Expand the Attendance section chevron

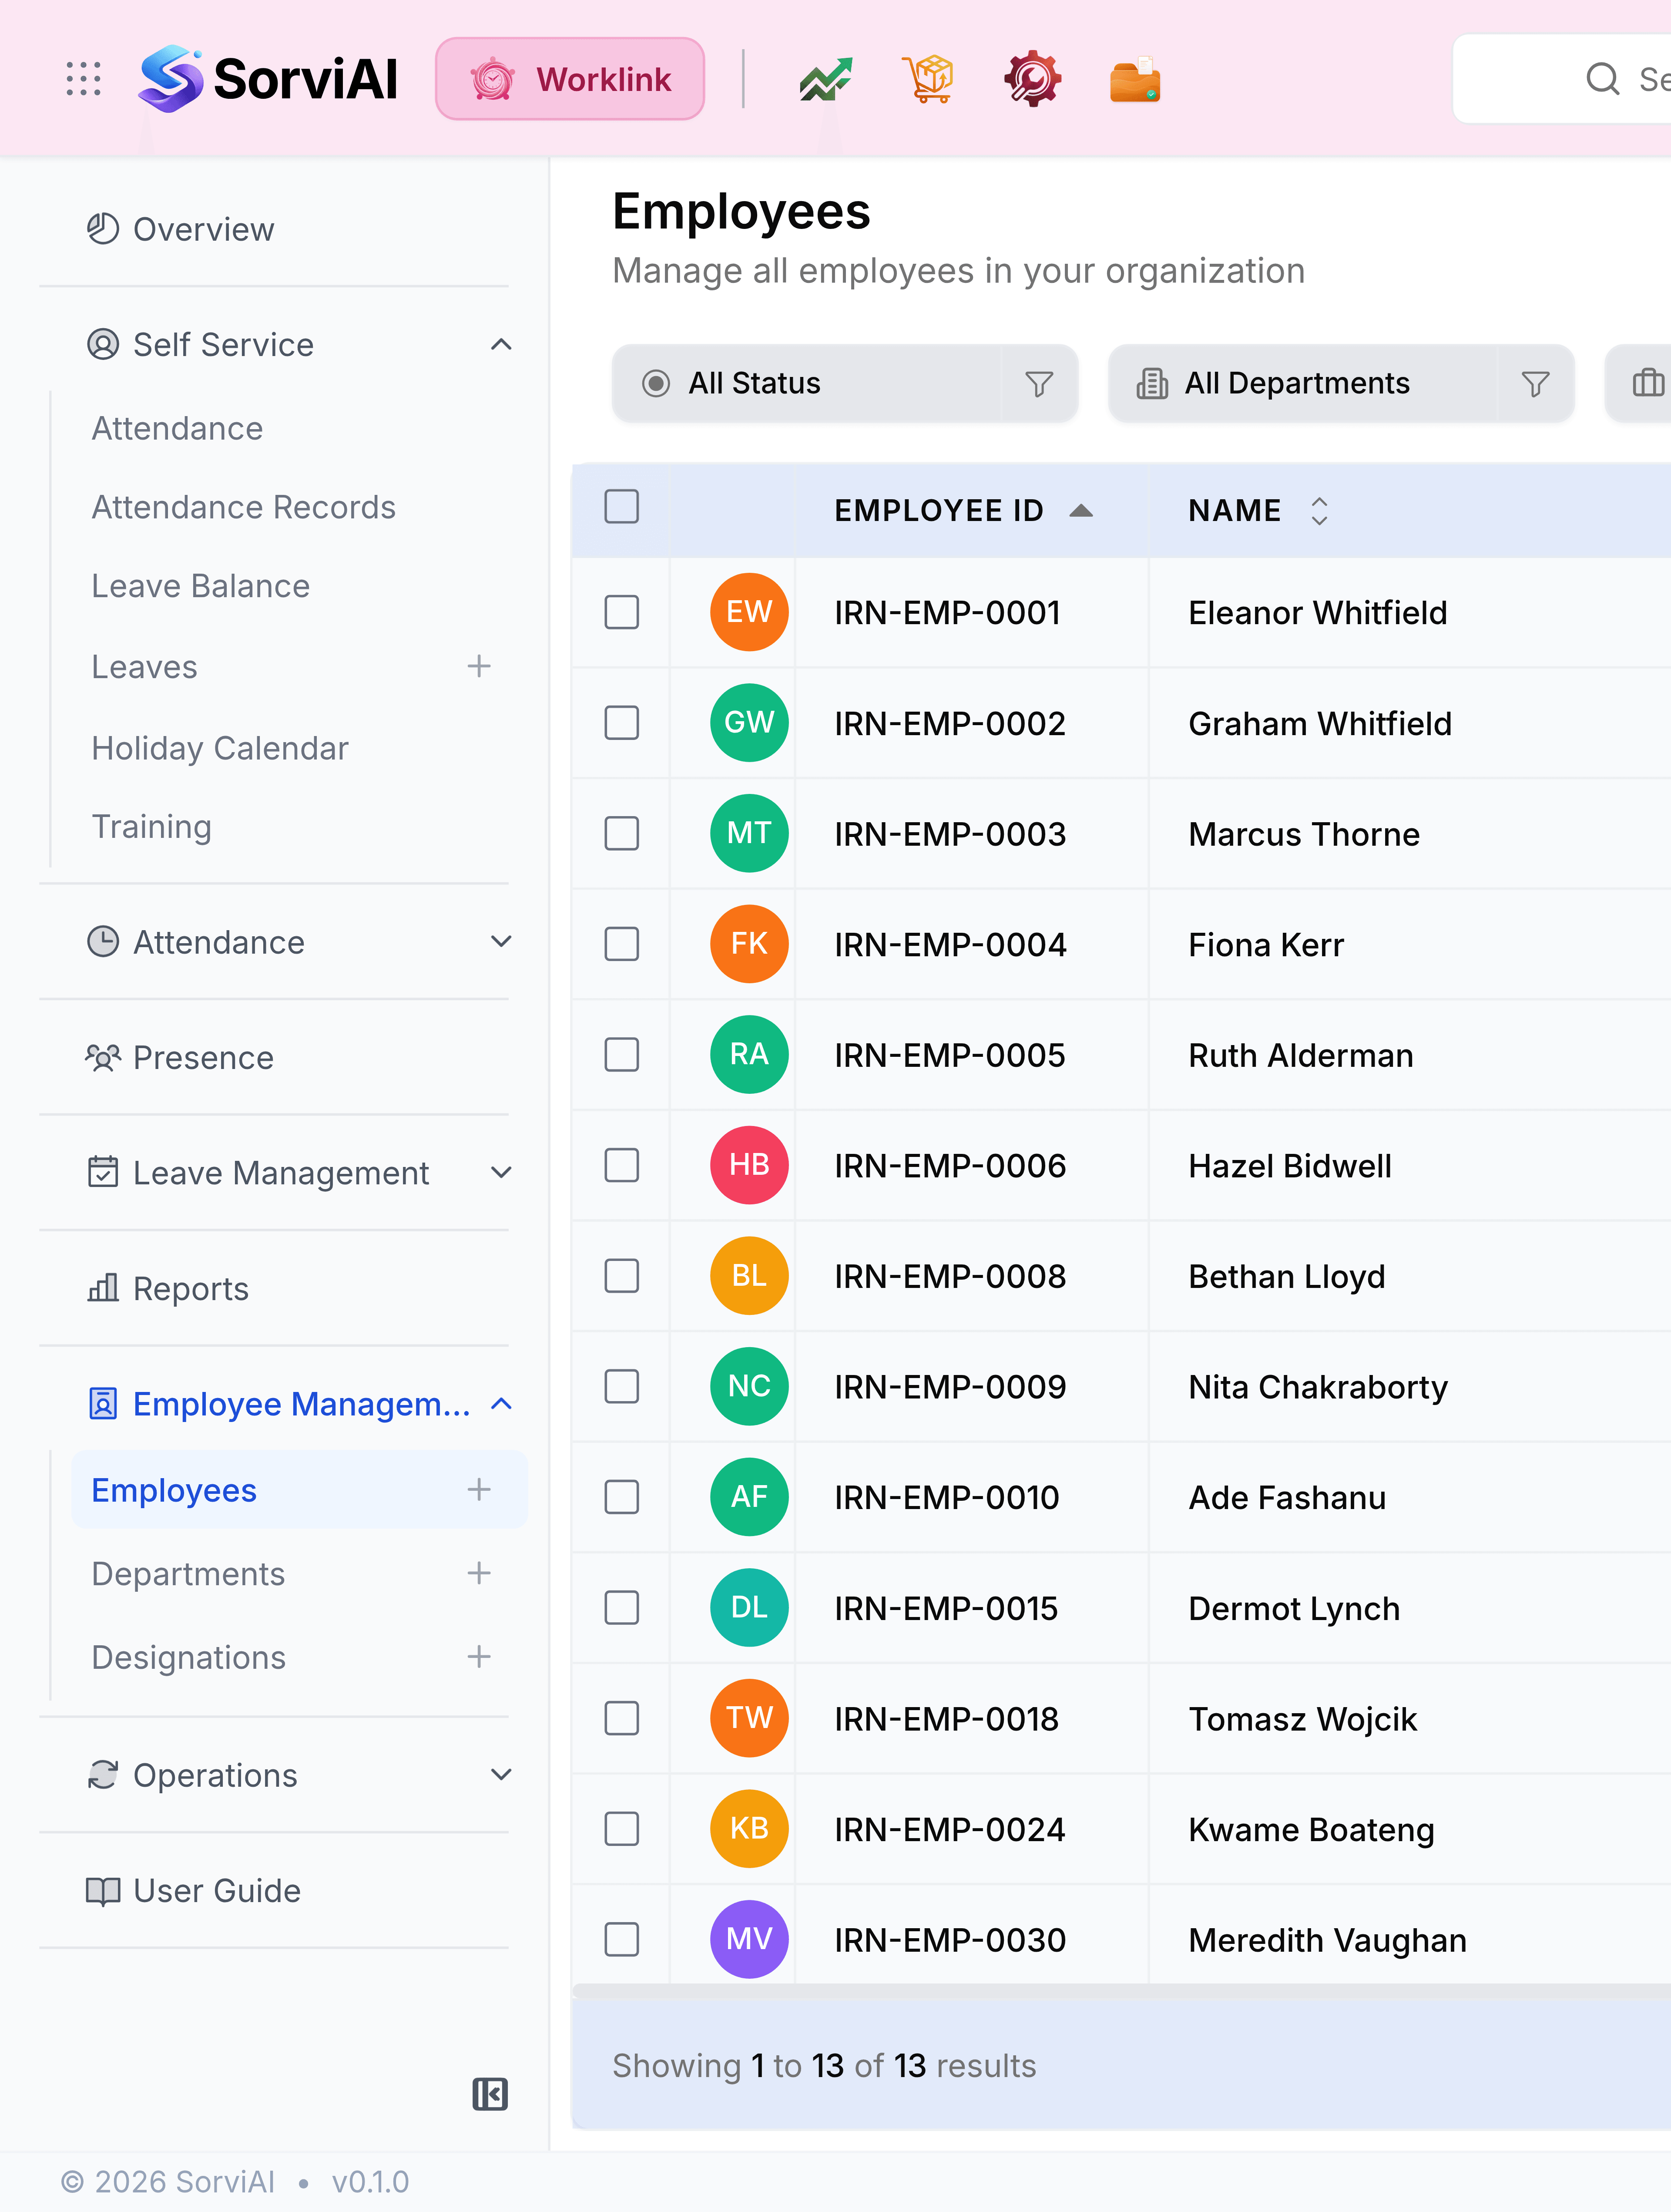501,941
